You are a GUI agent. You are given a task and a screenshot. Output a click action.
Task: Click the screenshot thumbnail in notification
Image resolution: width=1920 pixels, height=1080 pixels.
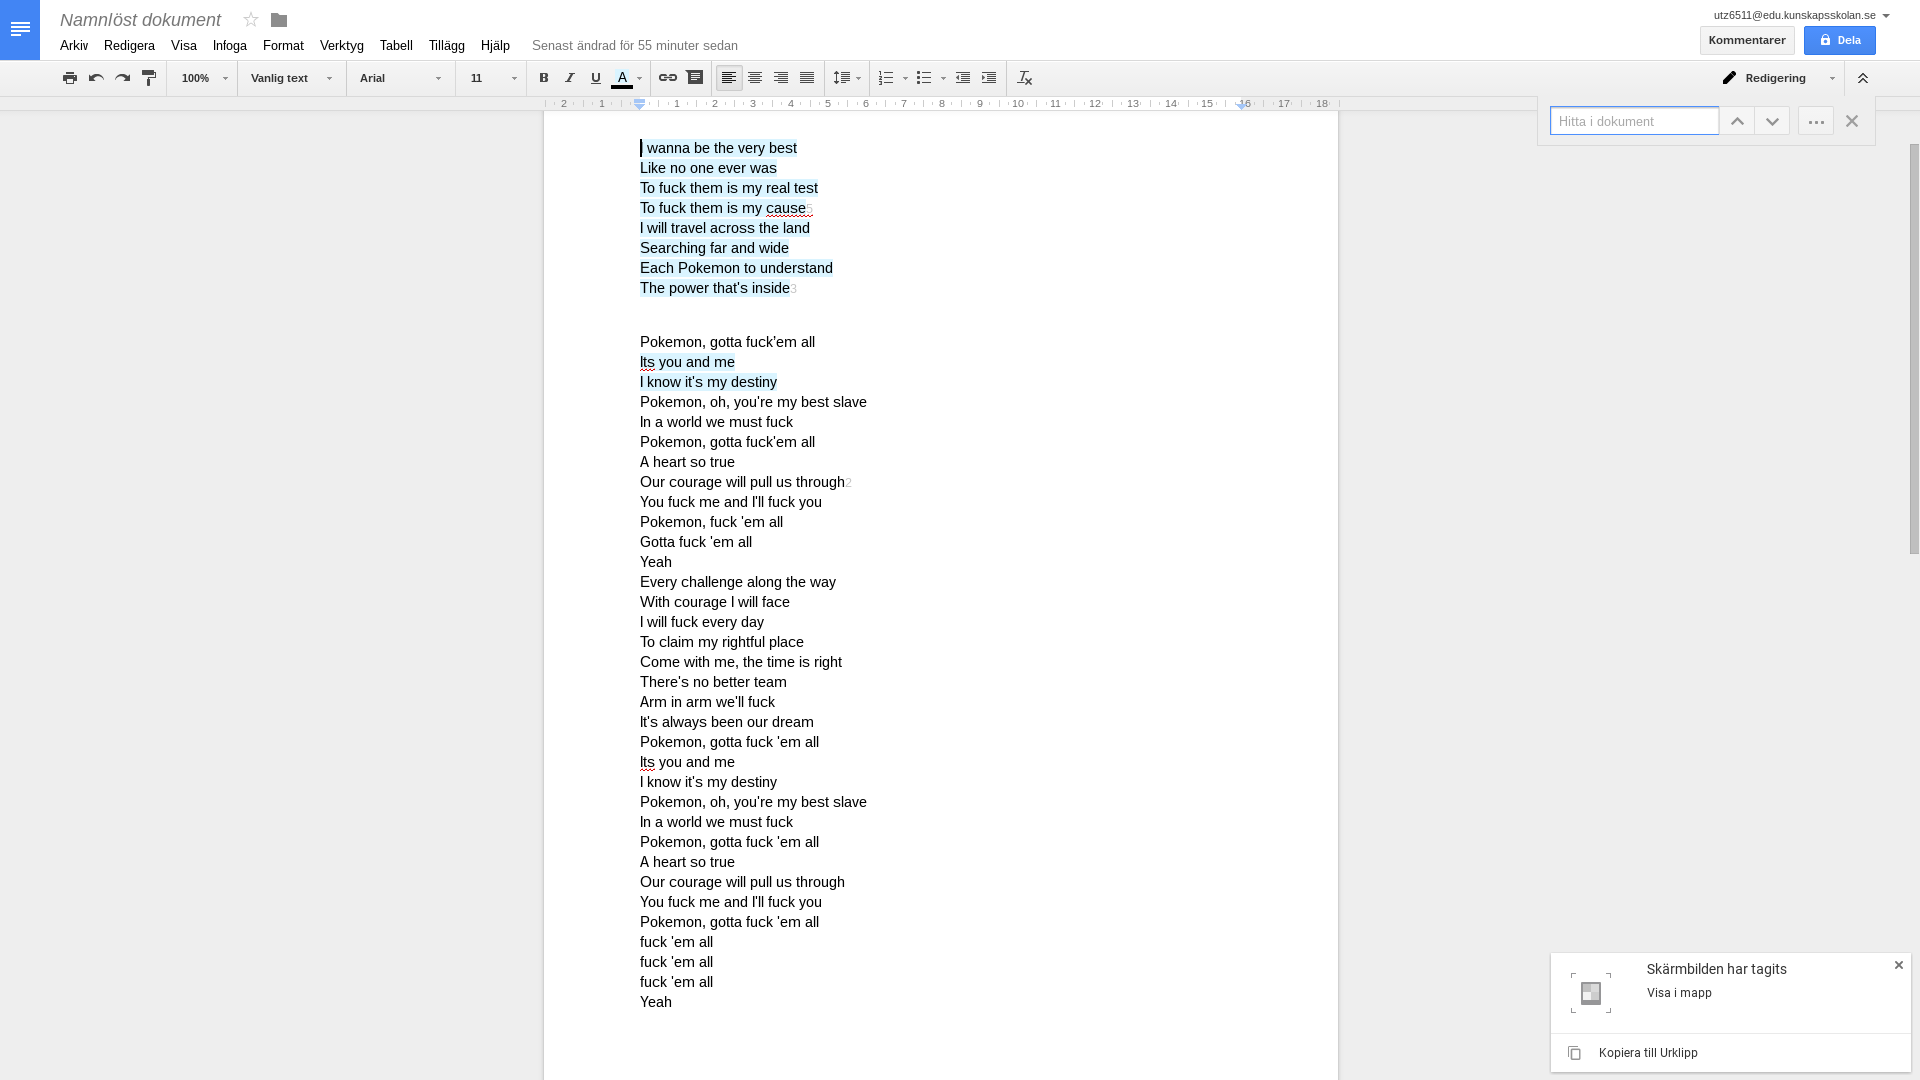point(1591,993)
